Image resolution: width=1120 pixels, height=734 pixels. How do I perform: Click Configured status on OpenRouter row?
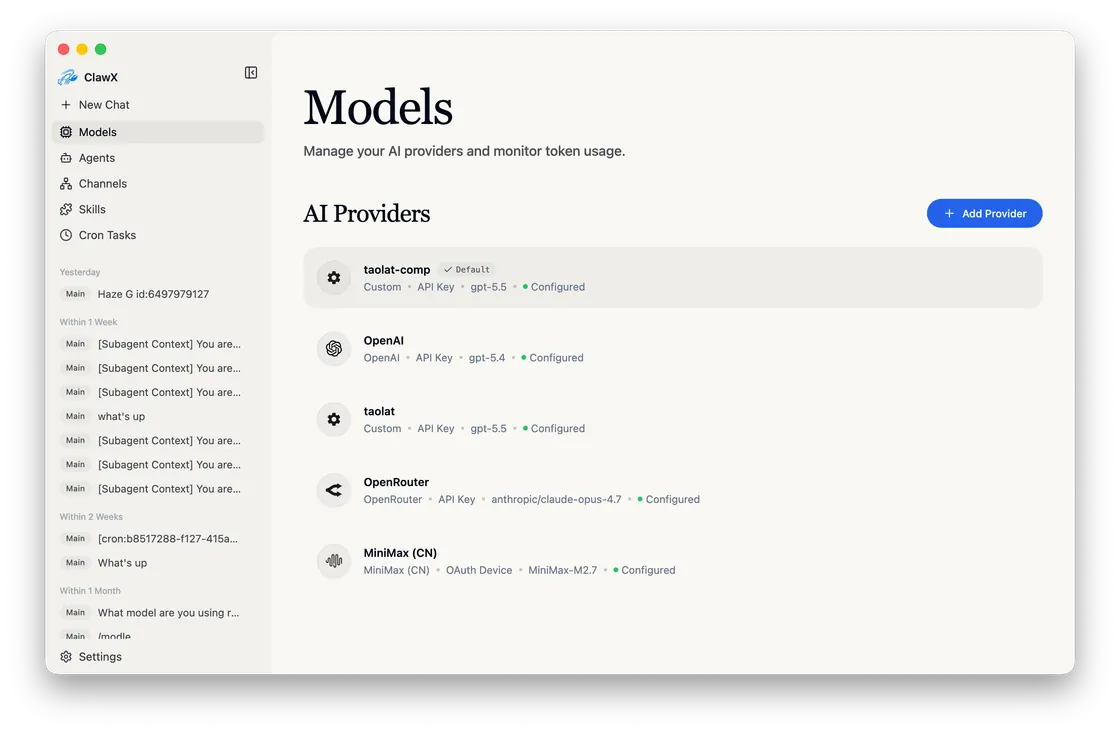click(669, 499)
